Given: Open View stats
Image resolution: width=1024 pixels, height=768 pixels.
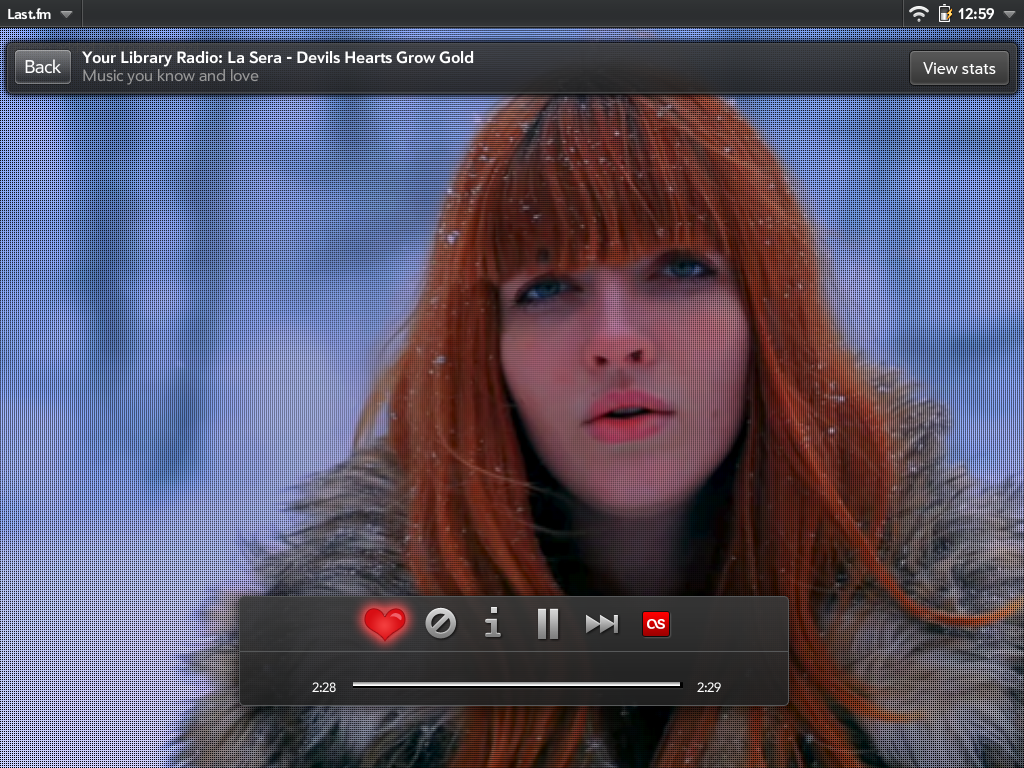Looking at the screenshot, I should point(959,68).
